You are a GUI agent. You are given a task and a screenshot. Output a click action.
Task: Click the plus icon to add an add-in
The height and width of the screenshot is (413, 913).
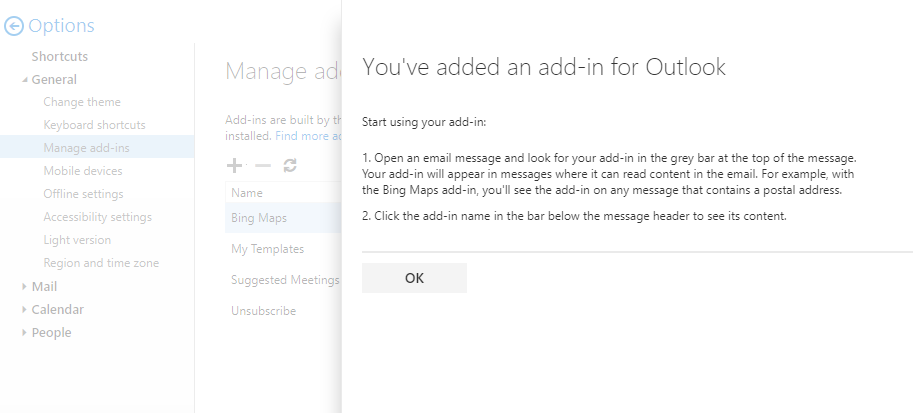point(234,165)
